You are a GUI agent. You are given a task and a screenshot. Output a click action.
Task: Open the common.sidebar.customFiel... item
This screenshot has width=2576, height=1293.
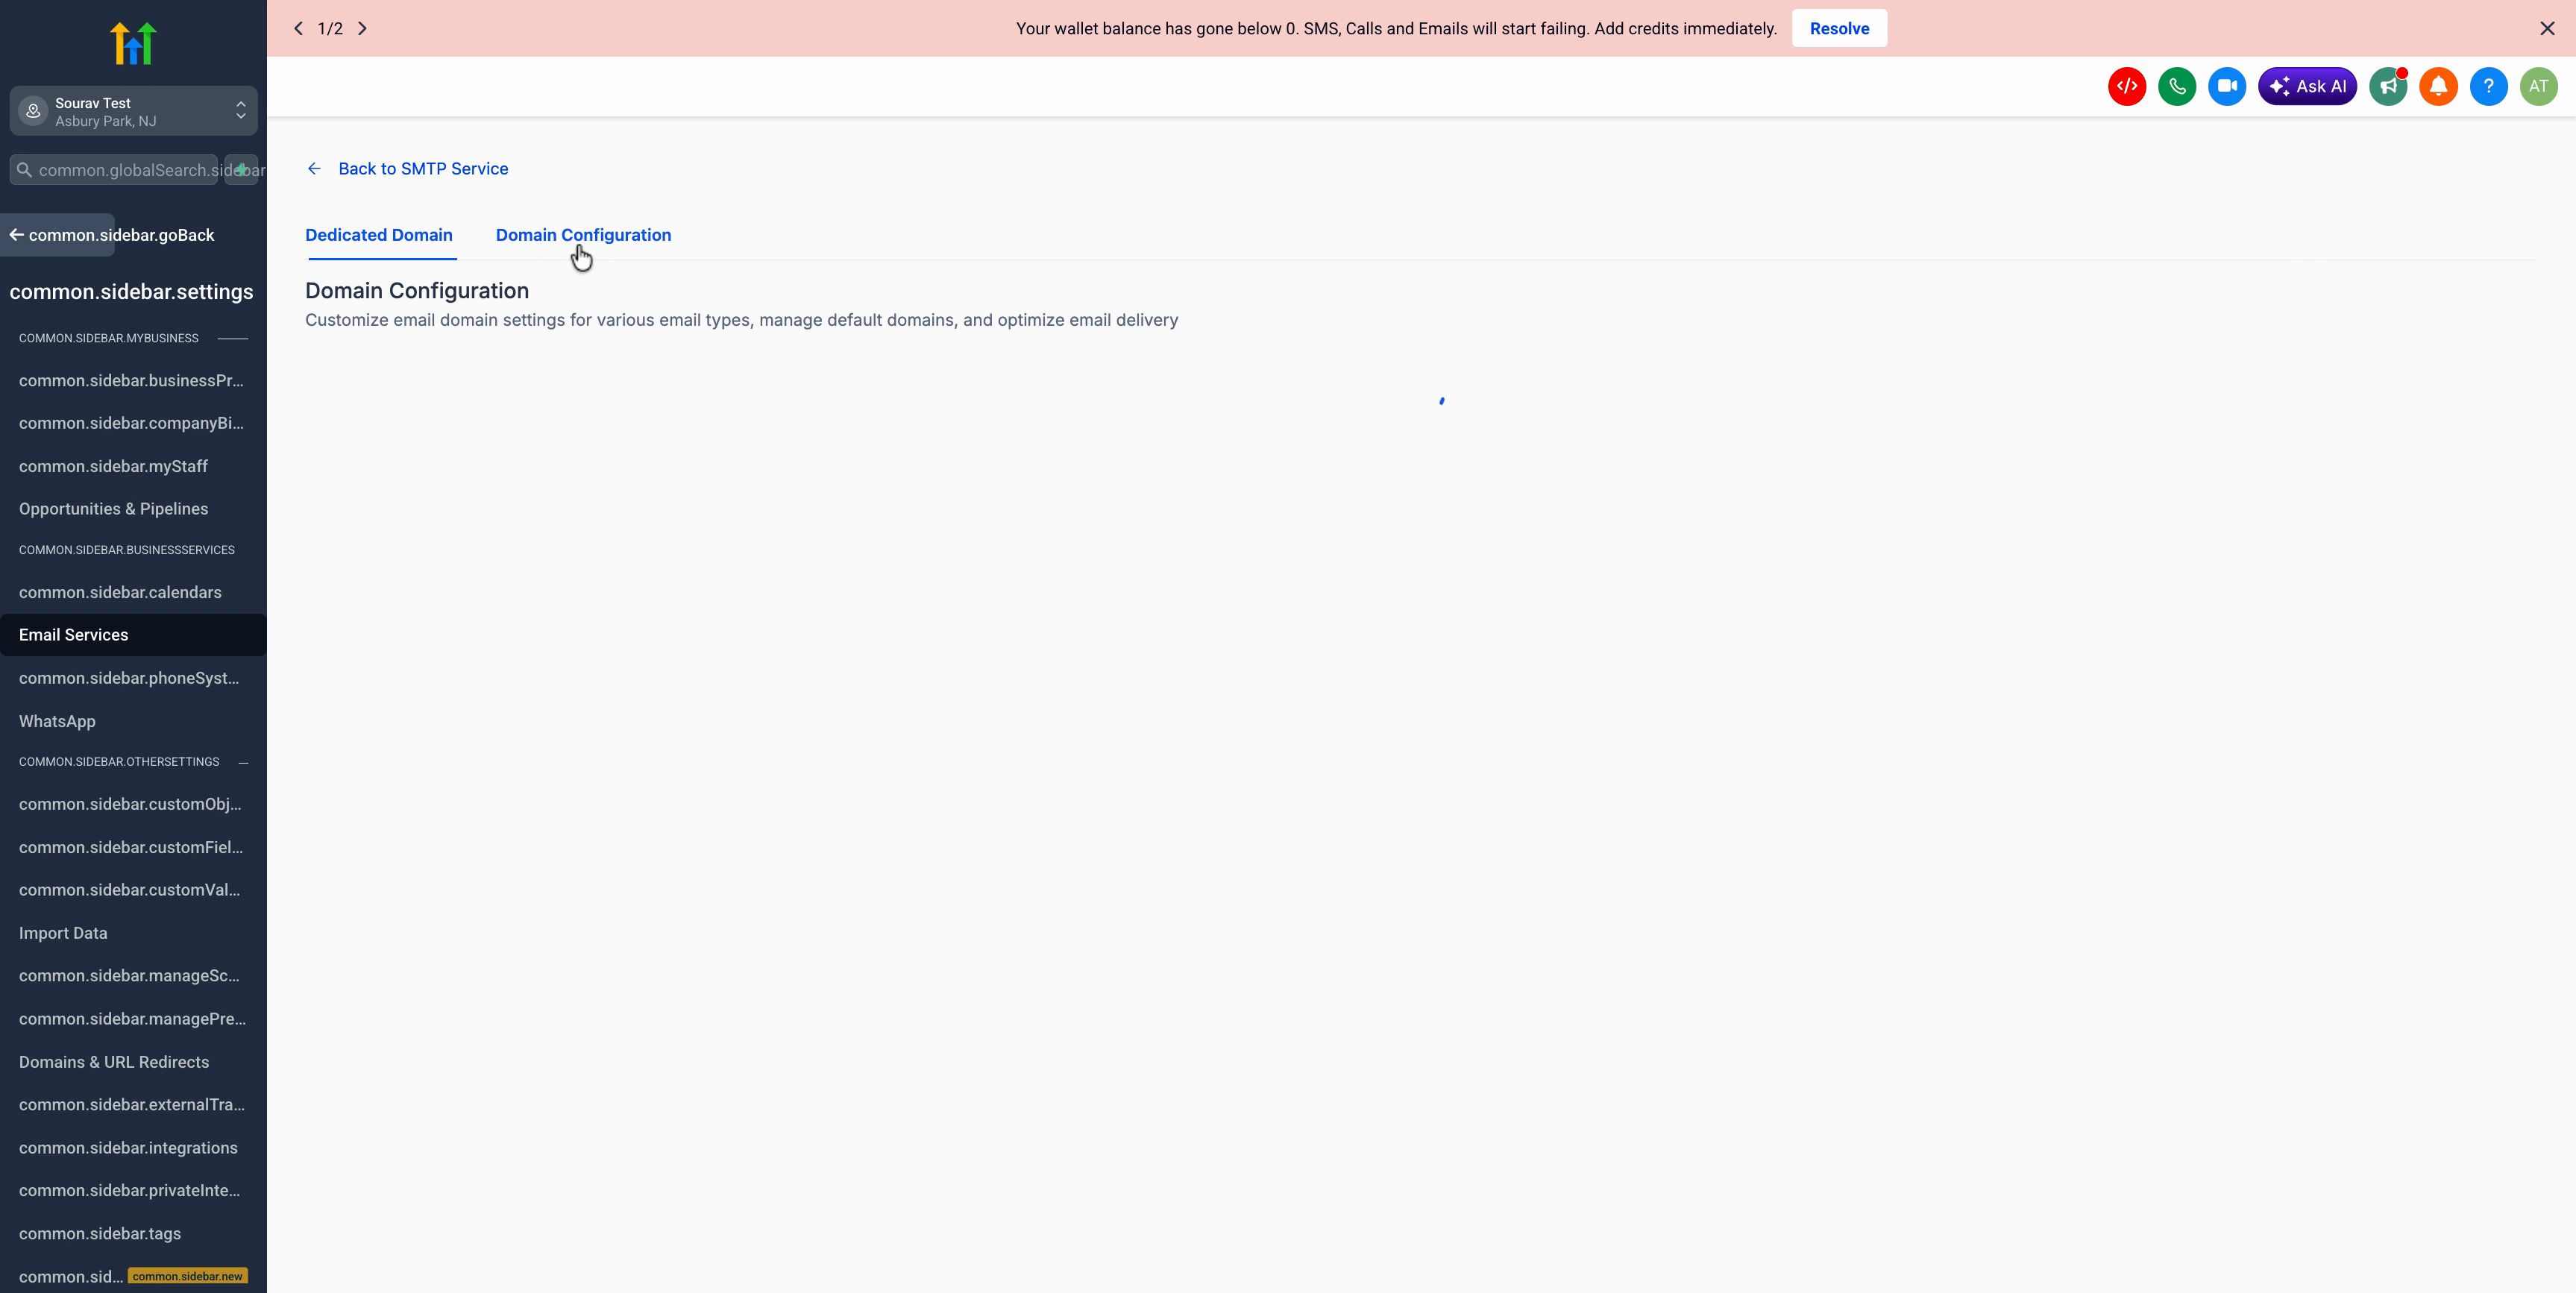point(133,848)
